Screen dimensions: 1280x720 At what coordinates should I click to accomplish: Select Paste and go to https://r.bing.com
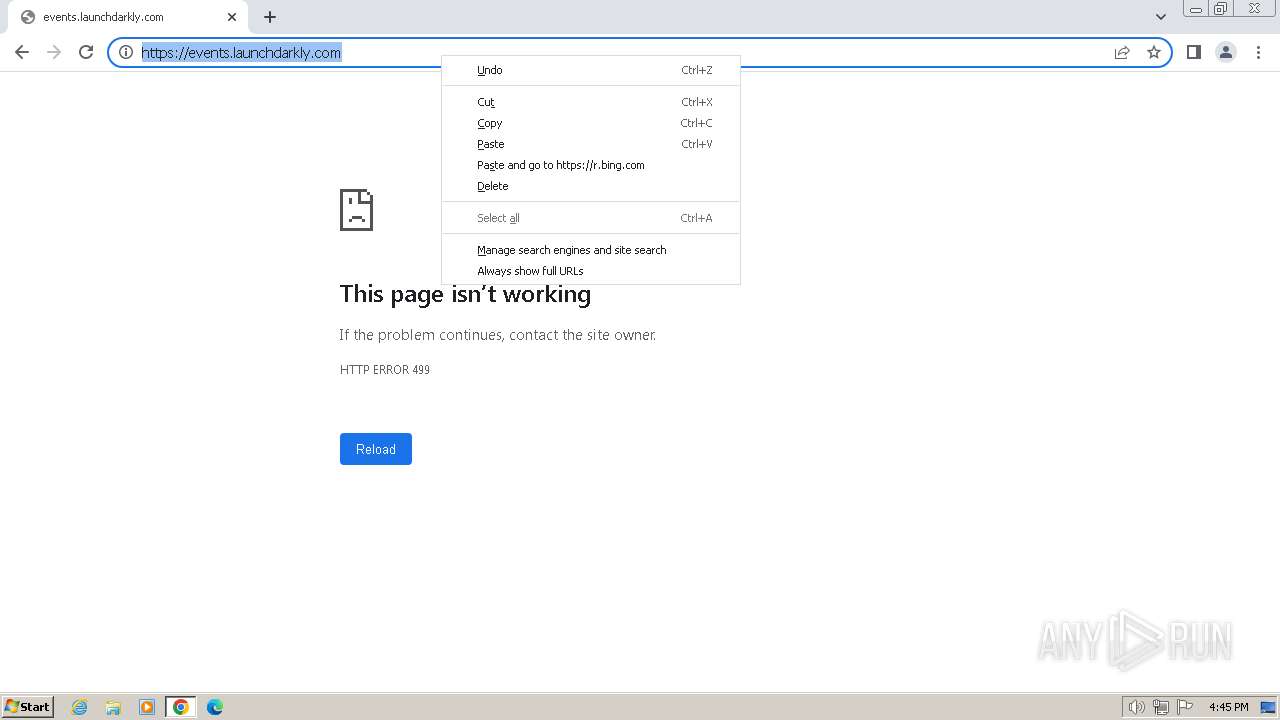click(591, 165)
